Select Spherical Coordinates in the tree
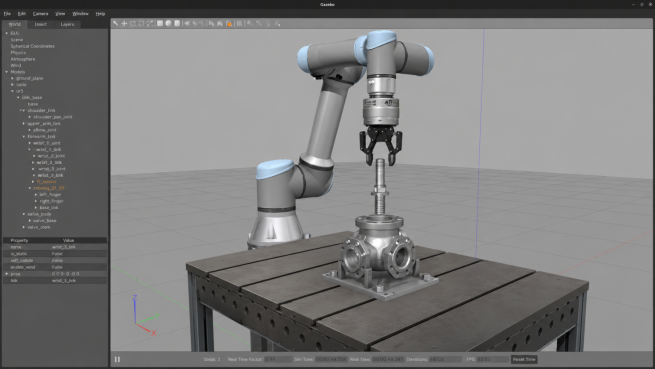This screenshot has height=369, width=655. click(33, 46)
